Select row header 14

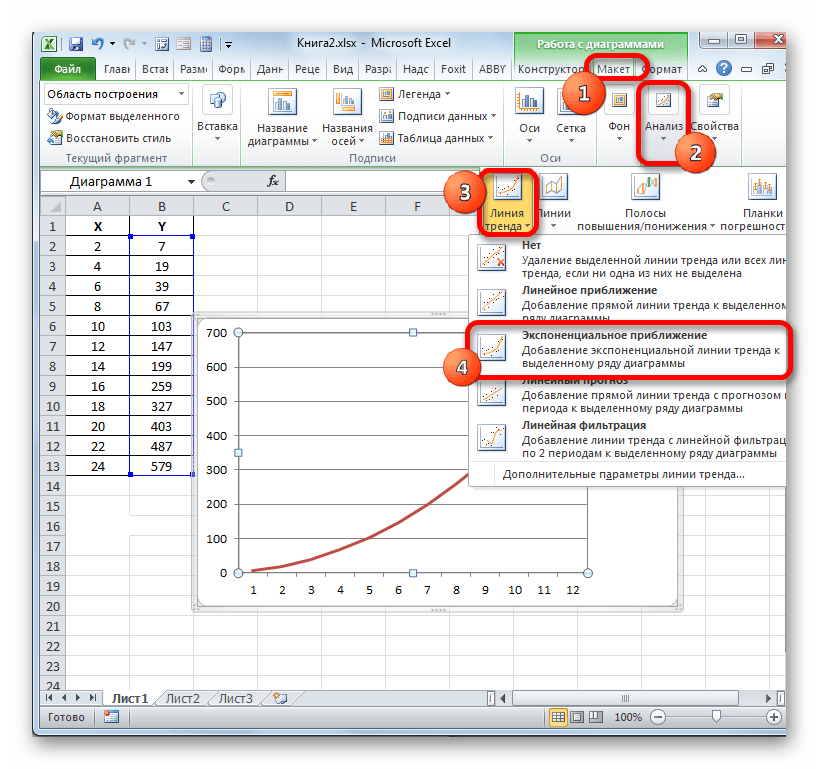[52, 486]
